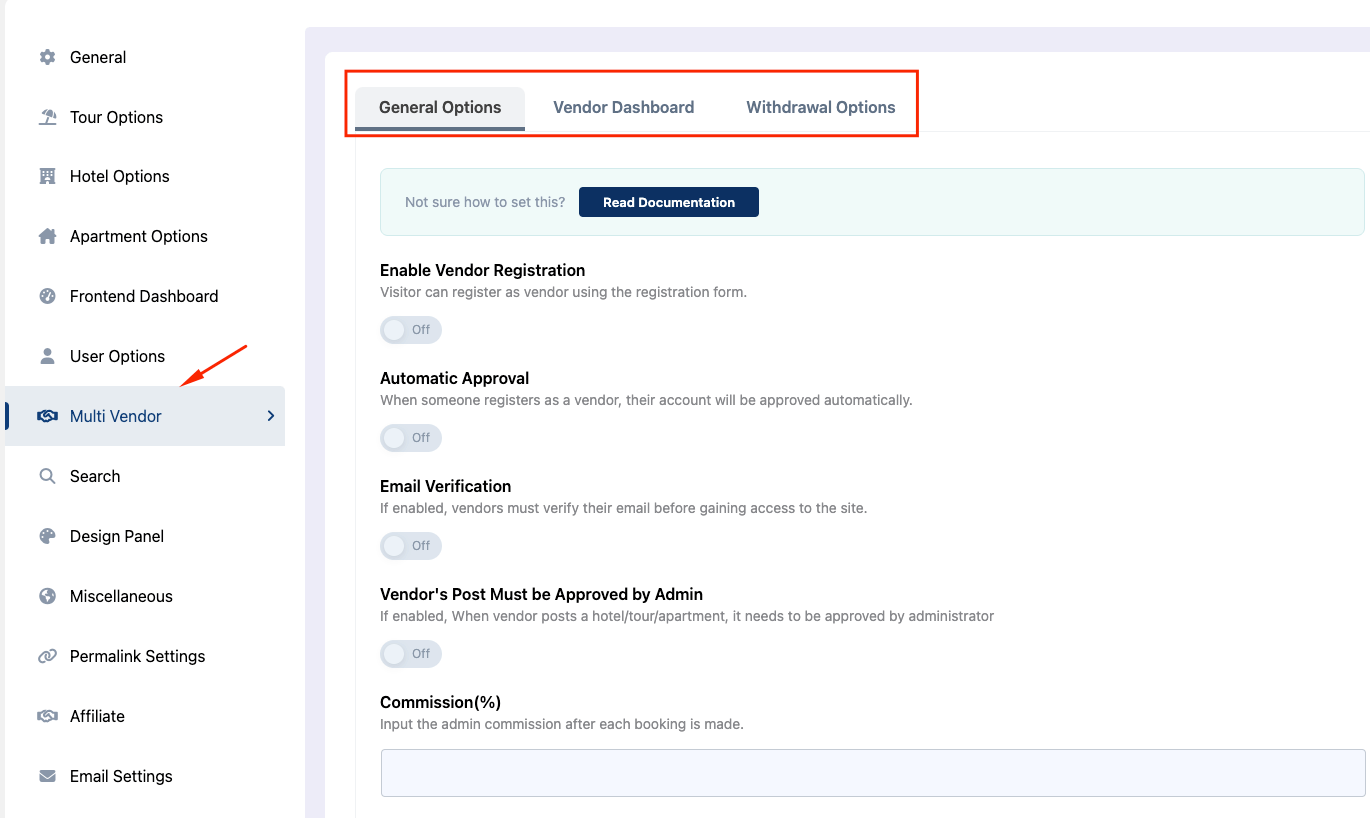The width and height of the screenshot is (1370, 818).
Task: Switch to the Vendor Dashboard tab
Action: coord(623,107)
